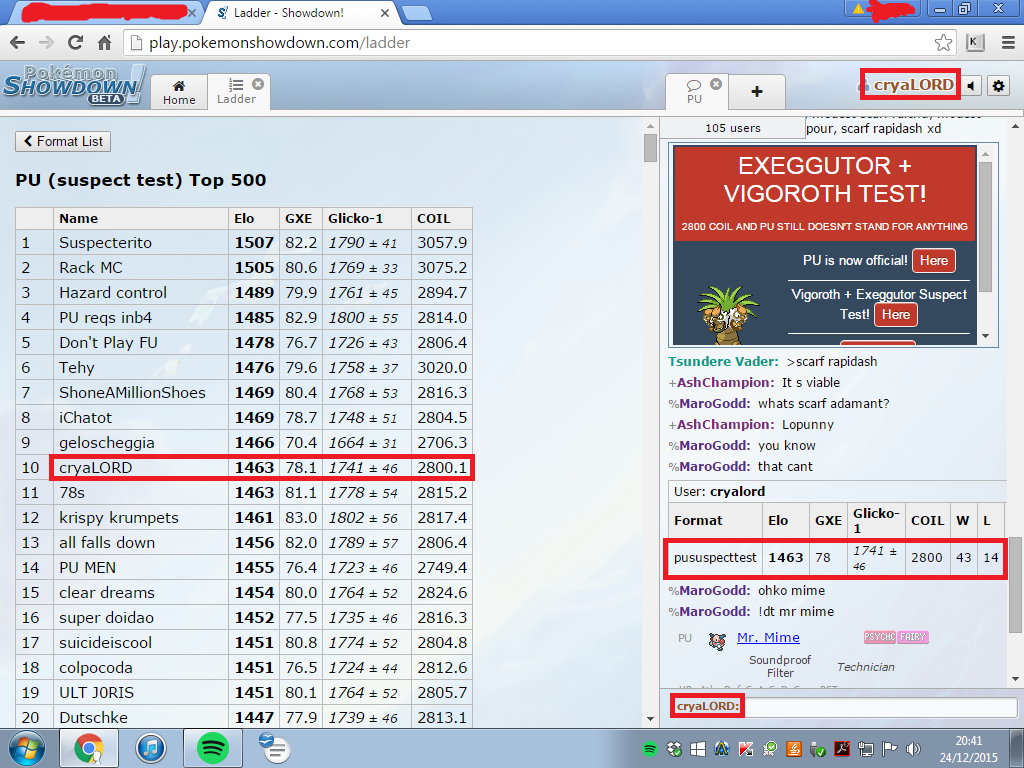Viewport: 1024px width, 768px height.
Task: Open the cryaLORD username menu
Action: tap(913, 85)
